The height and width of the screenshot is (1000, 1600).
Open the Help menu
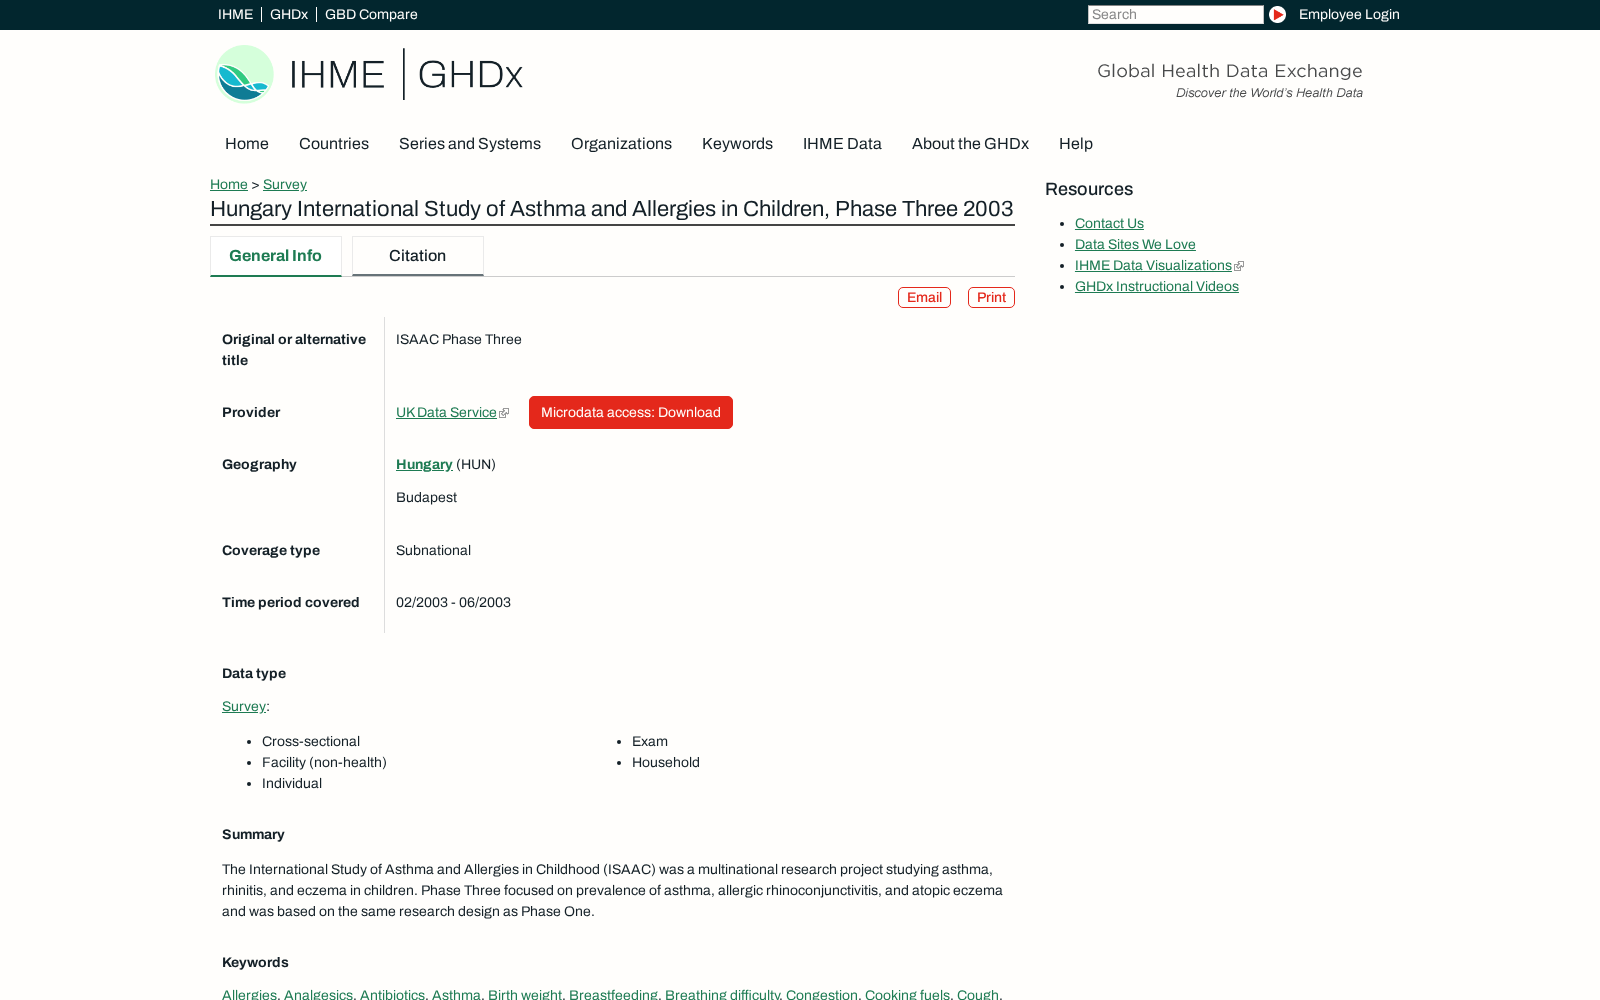pyautogui.click(x=1076, y=144)
